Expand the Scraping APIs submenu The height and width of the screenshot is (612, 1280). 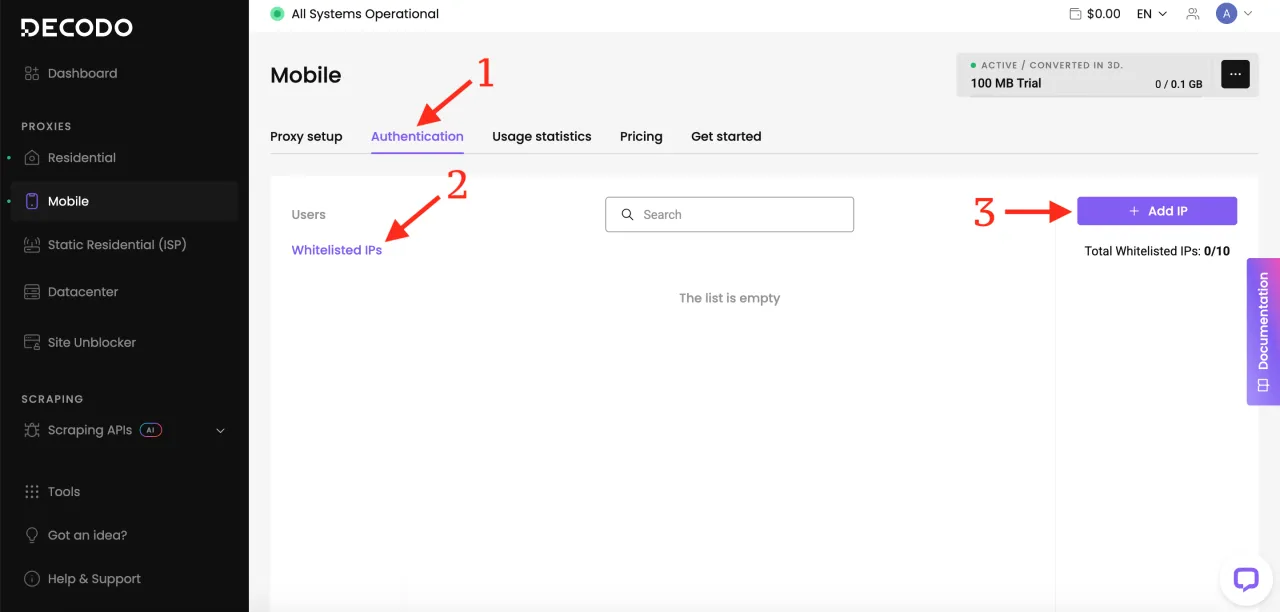point(220,431)
